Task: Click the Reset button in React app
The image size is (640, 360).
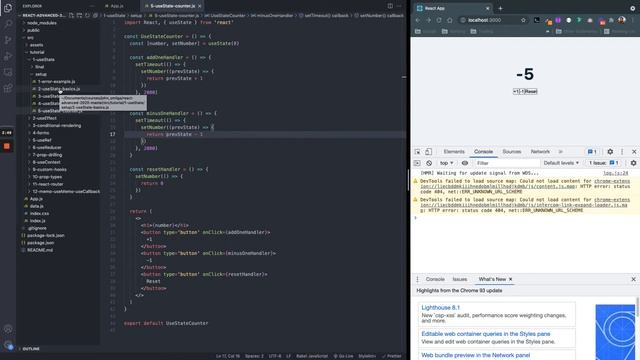Action: pyautogui.click(x=531, y=91)
